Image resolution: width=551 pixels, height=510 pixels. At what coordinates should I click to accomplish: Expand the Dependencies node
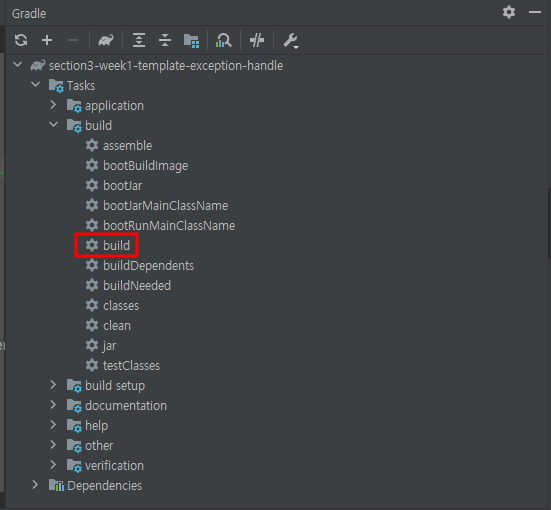pyautogui.click(x=35, y=485)
